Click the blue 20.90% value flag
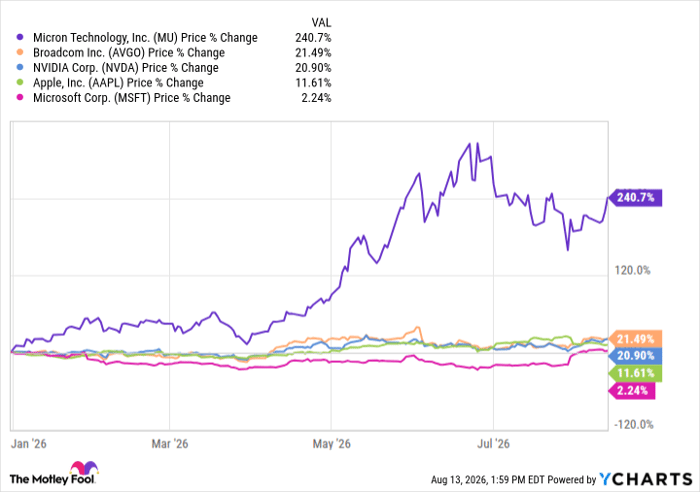 coord(635,356)
